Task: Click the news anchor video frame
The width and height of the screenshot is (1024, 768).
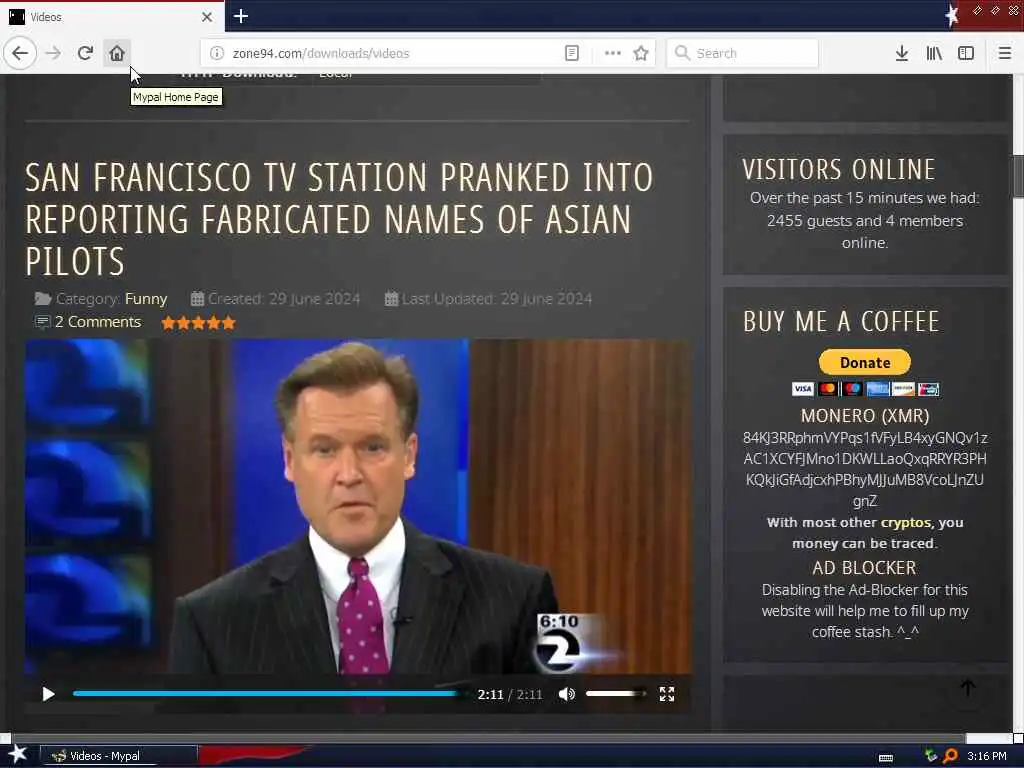Action: [x=358, y=506]
